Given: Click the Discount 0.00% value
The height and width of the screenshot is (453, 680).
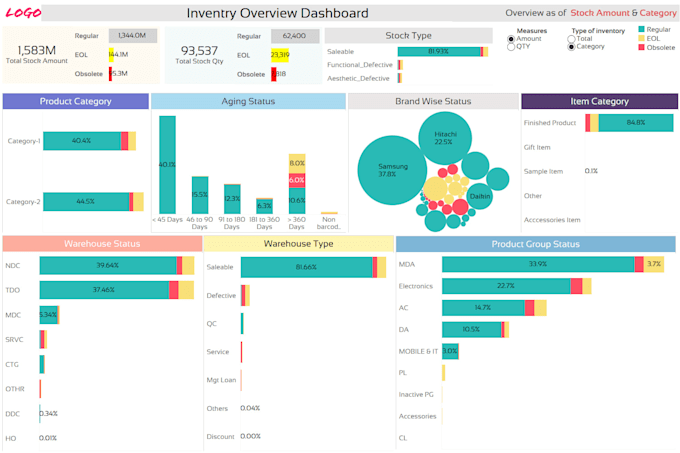Looking at the screenshot, I should [x=250, y=437].
